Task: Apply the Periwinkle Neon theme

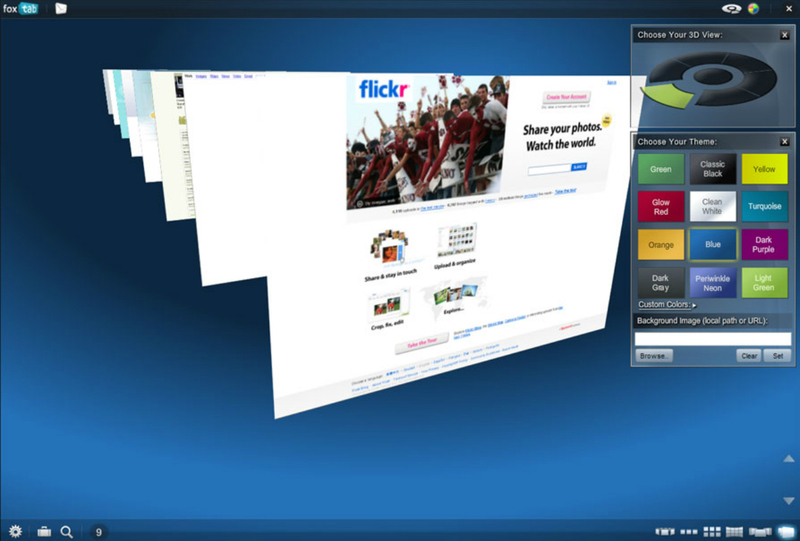Action: click(713, 283)
